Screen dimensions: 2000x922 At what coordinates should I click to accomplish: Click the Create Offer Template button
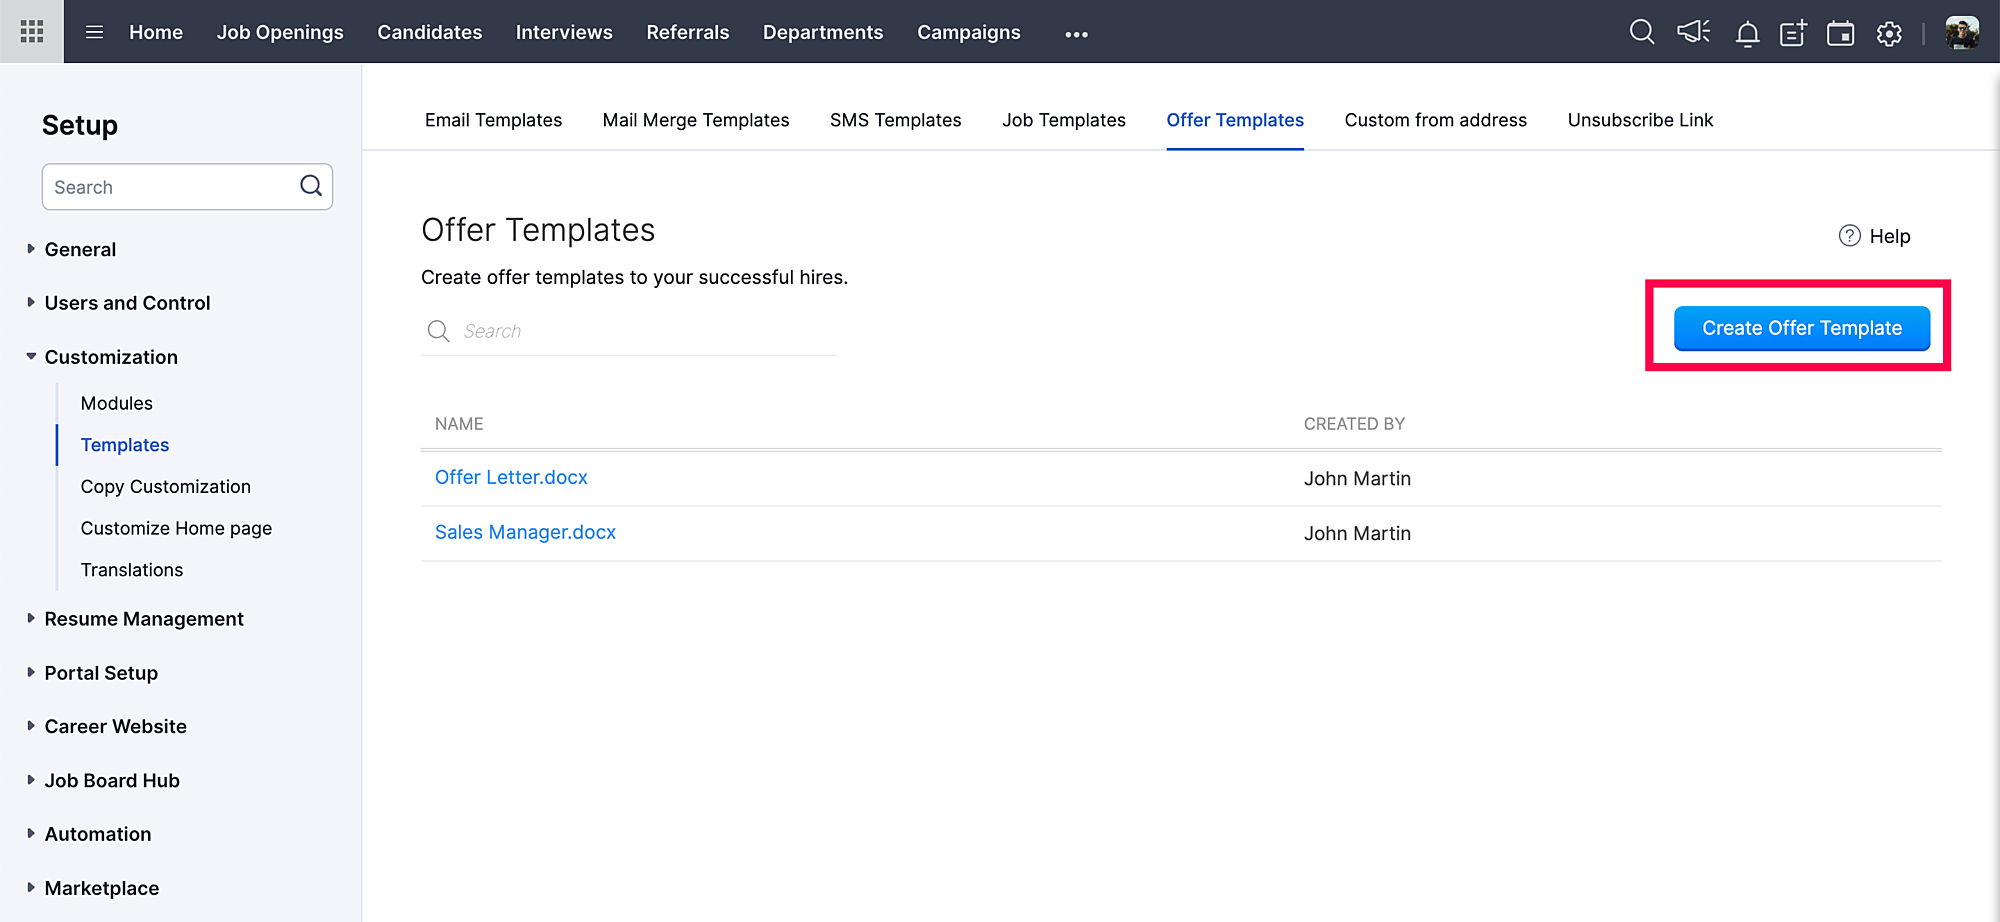pos(1801,328)
